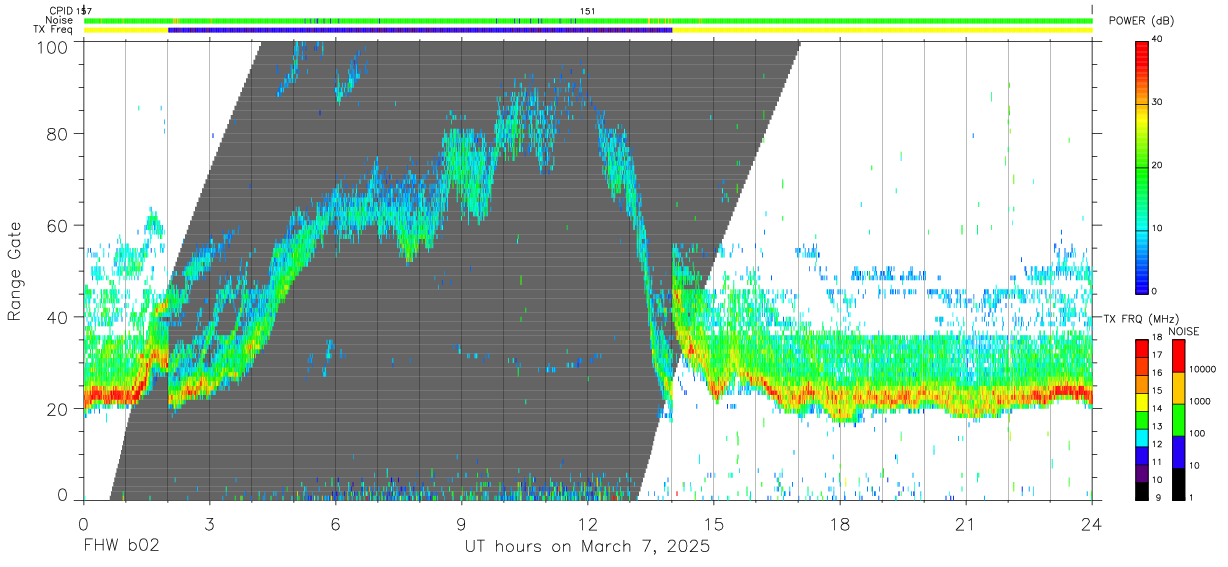Pick the blue segment of NOISE colorbar
The width and height of the screenshot is (1228, 567).
coord(1178,452)
